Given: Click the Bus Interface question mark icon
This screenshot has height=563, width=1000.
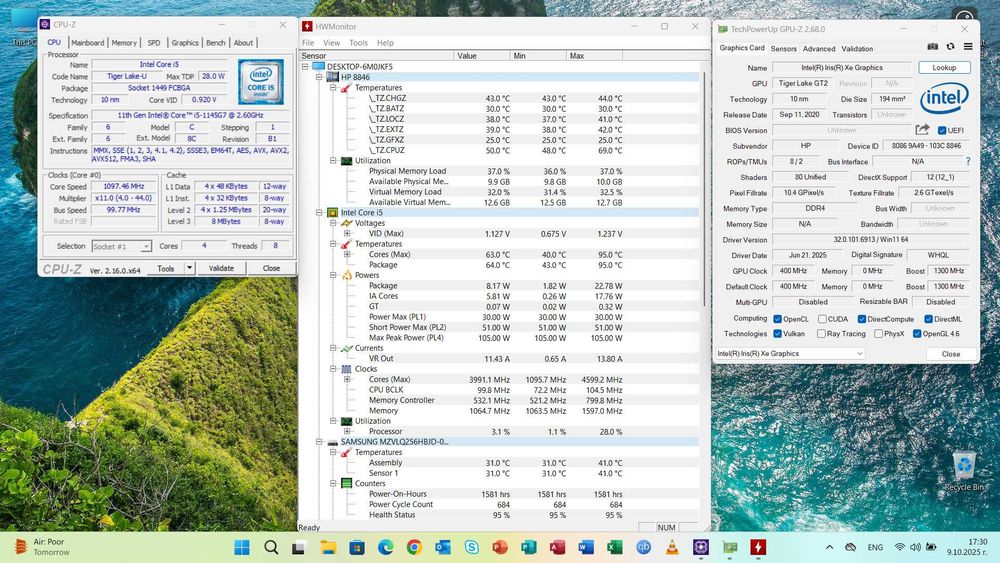Looking at the screenshot, I should click(967, 161).
